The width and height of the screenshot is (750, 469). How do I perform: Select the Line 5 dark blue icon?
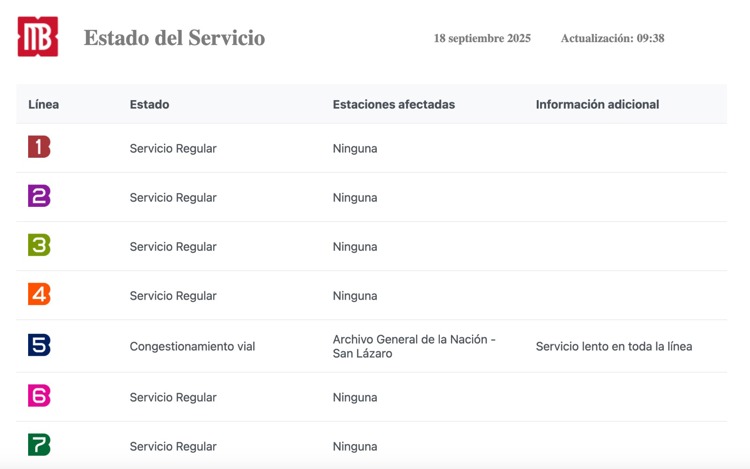pos(39,345)
